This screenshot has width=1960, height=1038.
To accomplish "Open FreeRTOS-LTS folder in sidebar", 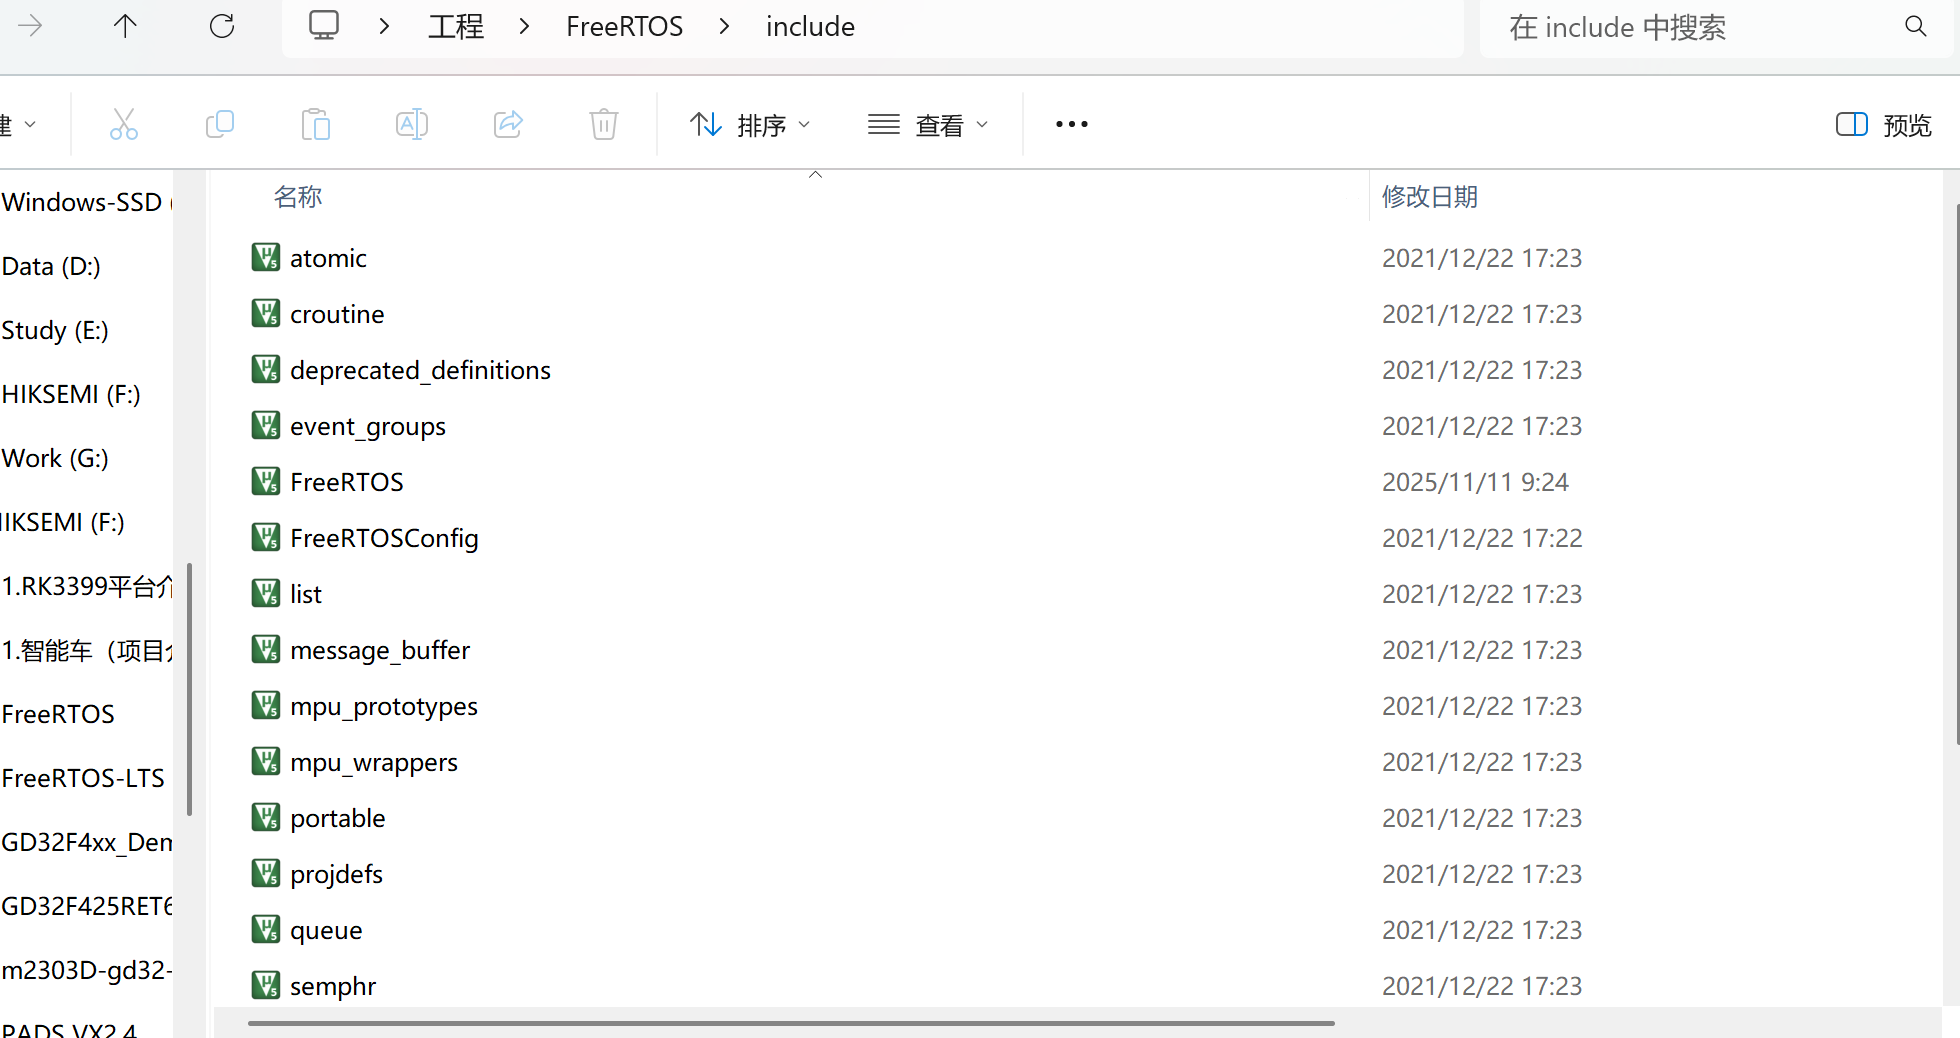I will (x=83, y=778).
